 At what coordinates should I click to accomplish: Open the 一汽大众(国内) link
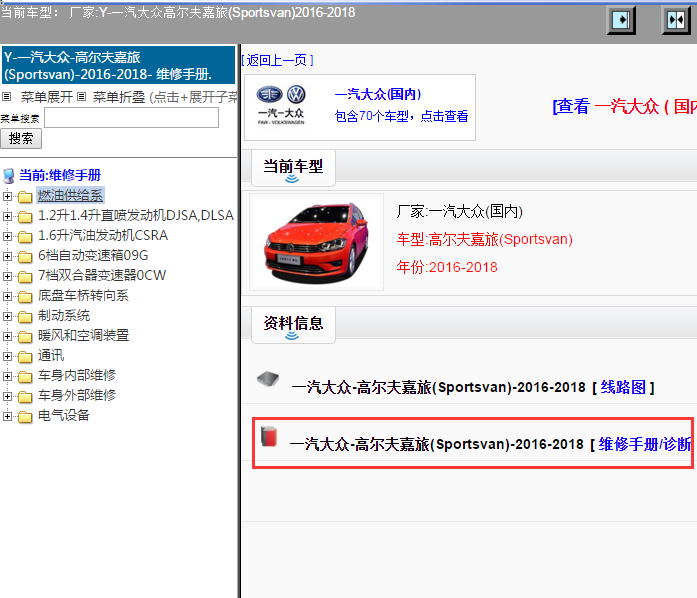click(378, 94)
